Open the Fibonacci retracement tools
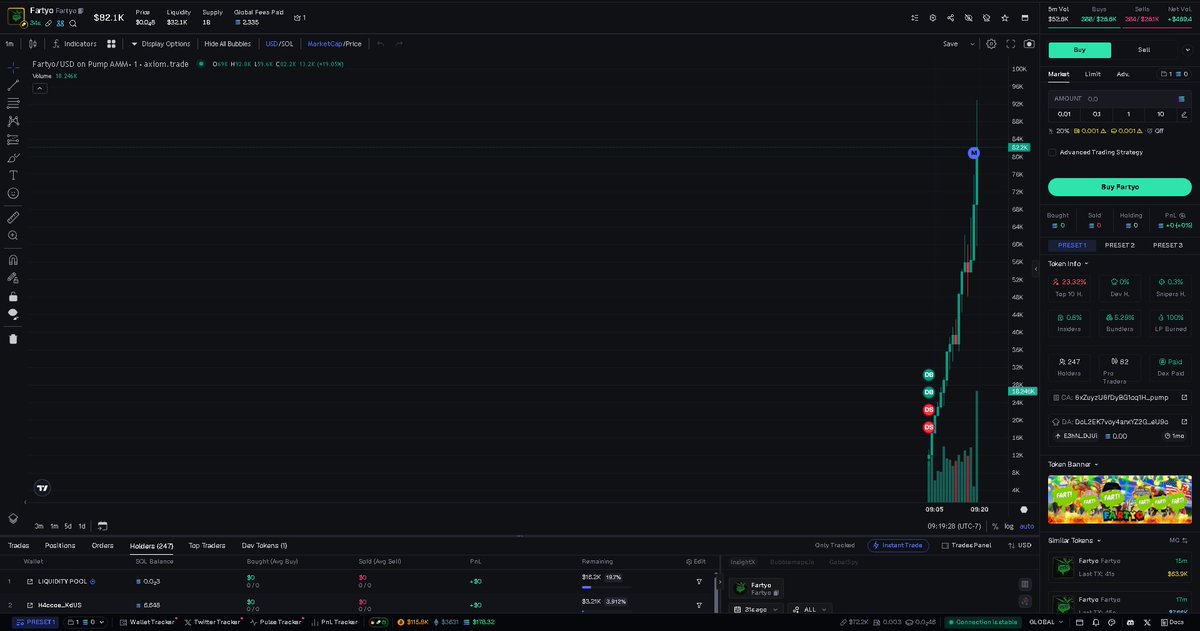This screenshot has height=631, width=1200. pyautogui.click(x=13, y=103)
